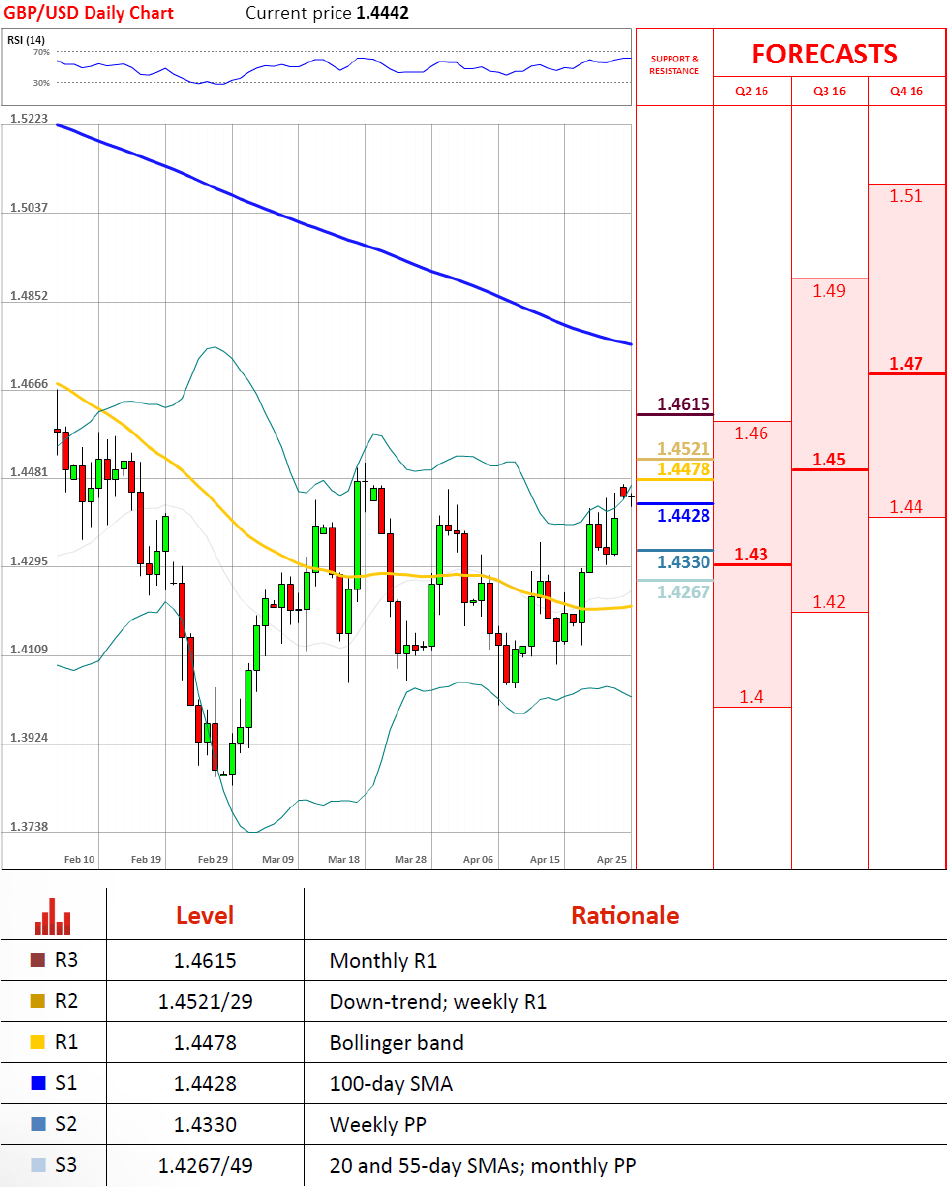Screen dimensions: 948x1187
Task: Click the Q2 forecast high 1.46
Action: 751,433
